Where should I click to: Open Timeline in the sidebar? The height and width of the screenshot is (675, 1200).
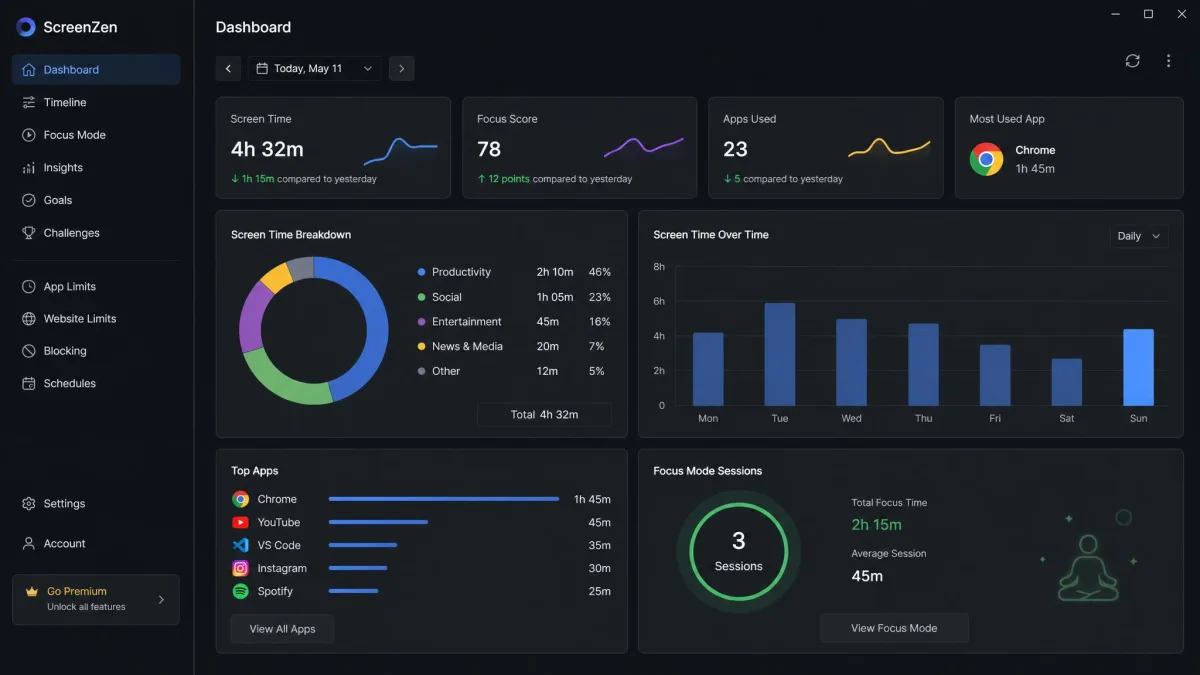coord(96,102)
